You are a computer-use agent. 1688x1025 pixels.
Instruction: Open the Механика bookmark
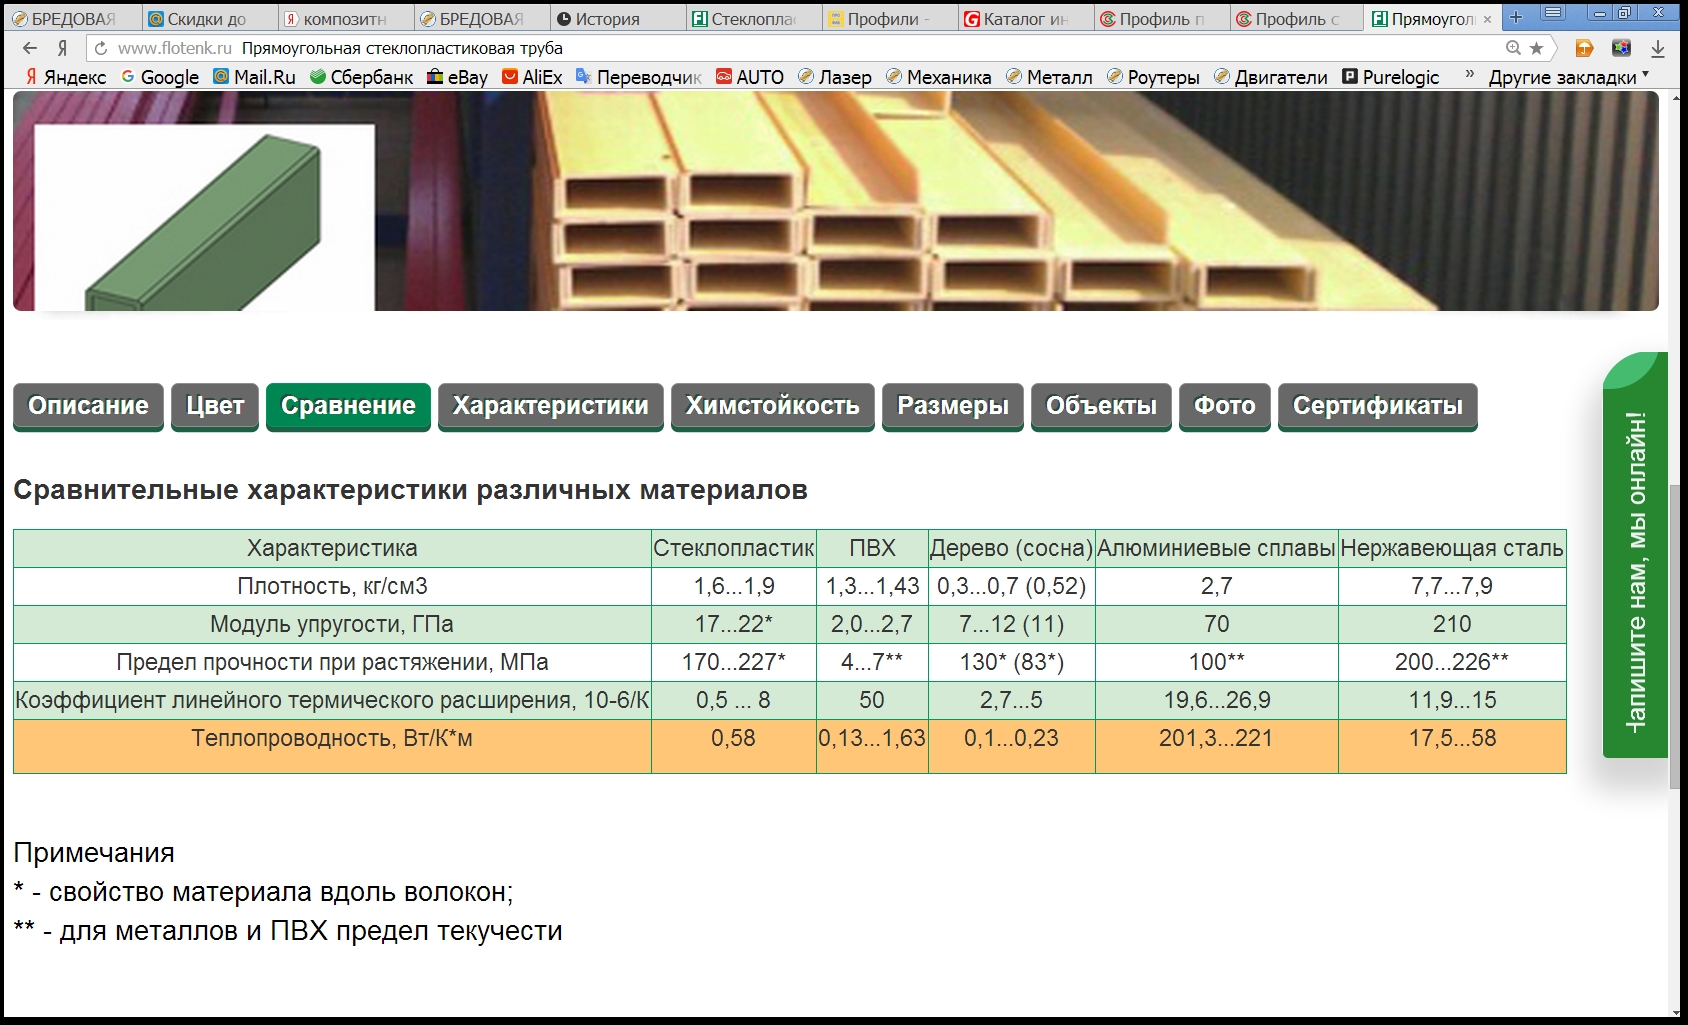[x=939, y=77]
